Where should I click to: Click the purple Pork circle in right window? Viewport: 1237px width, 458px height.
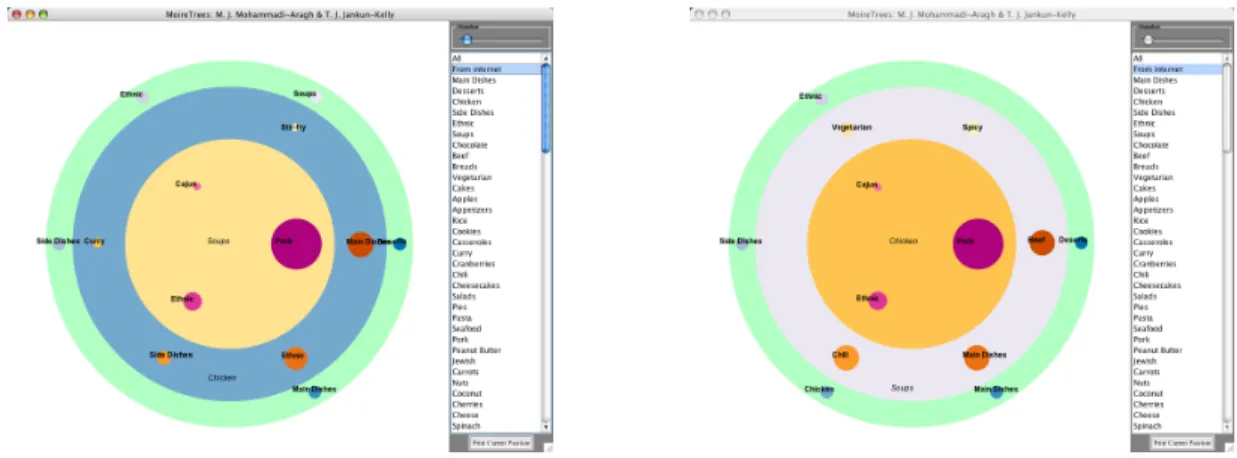[x=978, y=244]
